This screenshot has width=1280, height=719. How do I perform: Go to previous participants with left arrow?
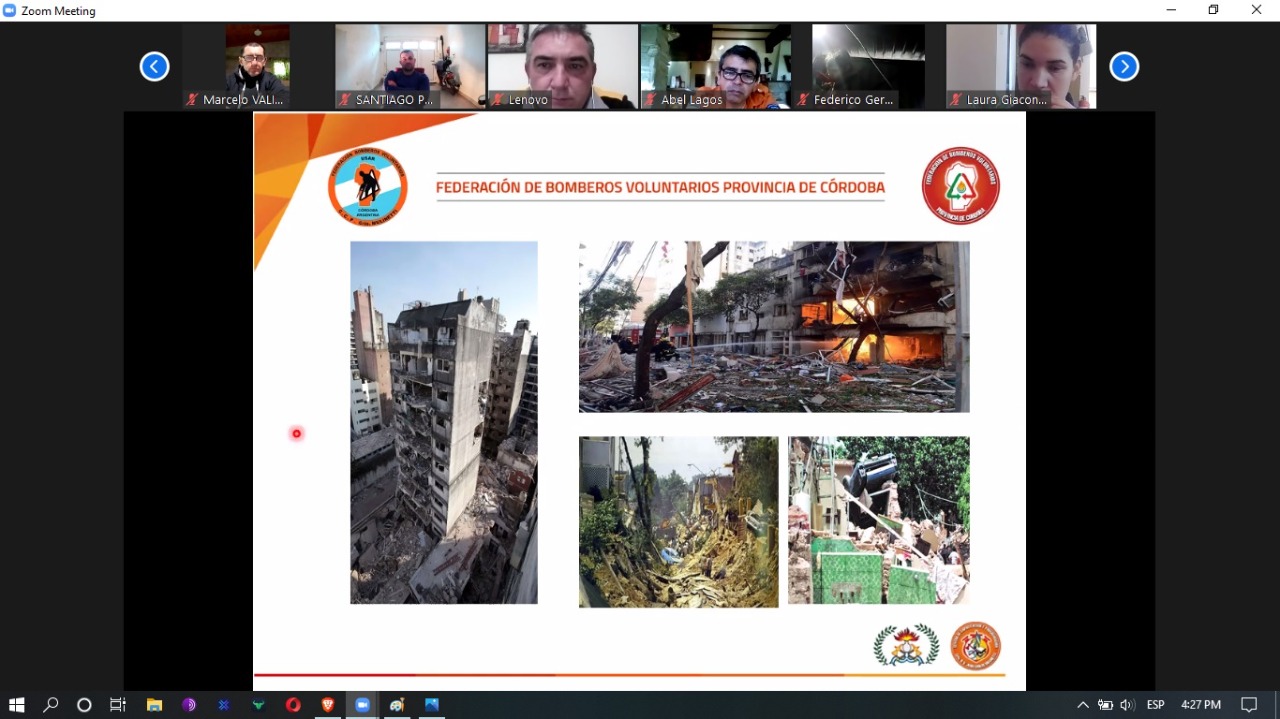[154, 67]
